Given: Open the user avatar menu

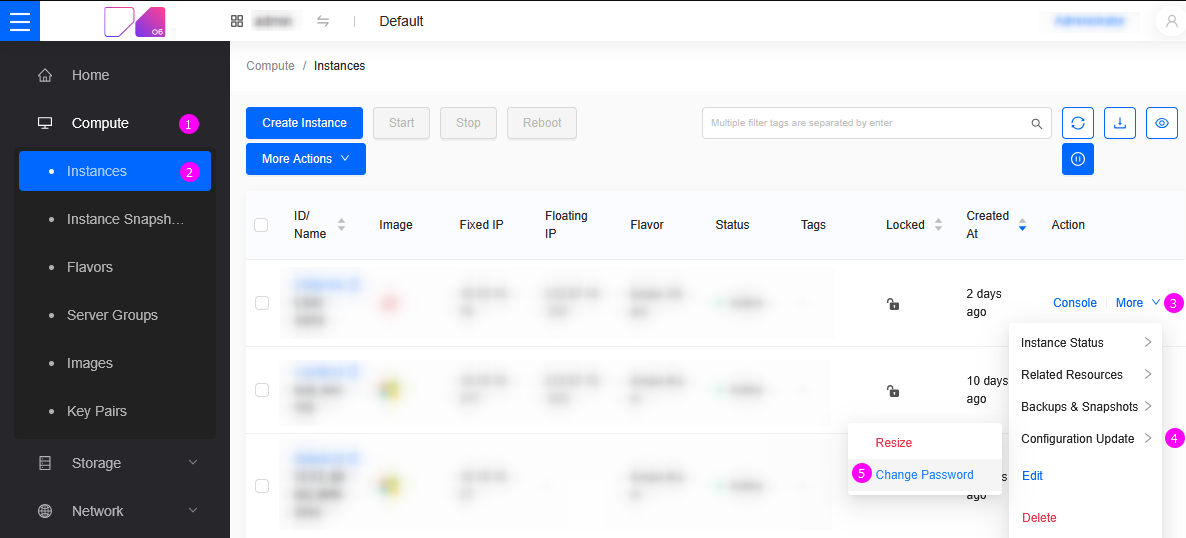Looking at the screenshot, I should [x=1170, y=21].
